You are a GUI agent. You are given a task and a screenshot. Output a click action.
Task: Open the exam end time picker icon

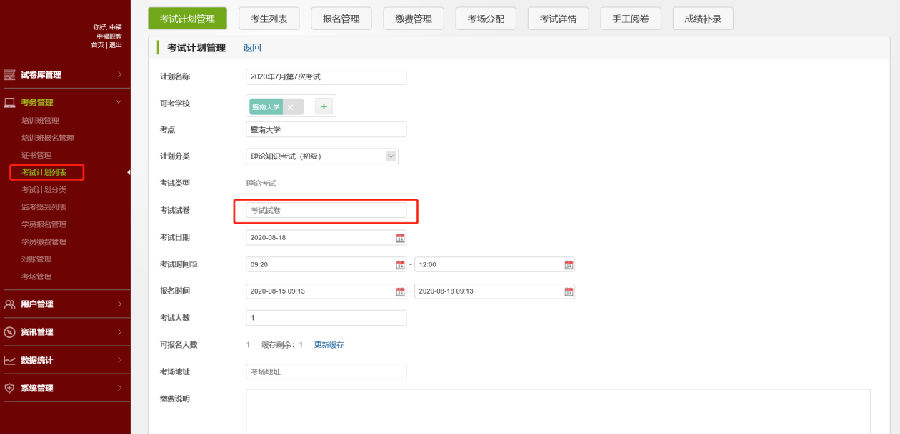coord(568,265)
